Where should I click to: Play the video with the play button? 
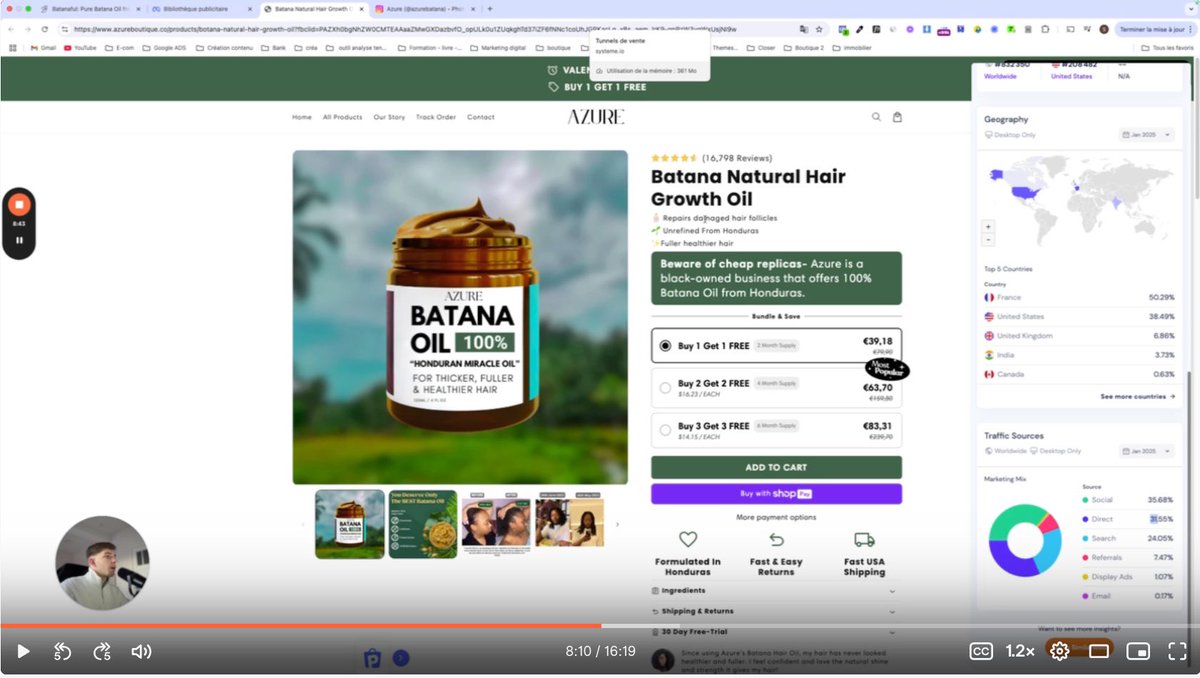[23, 651]
